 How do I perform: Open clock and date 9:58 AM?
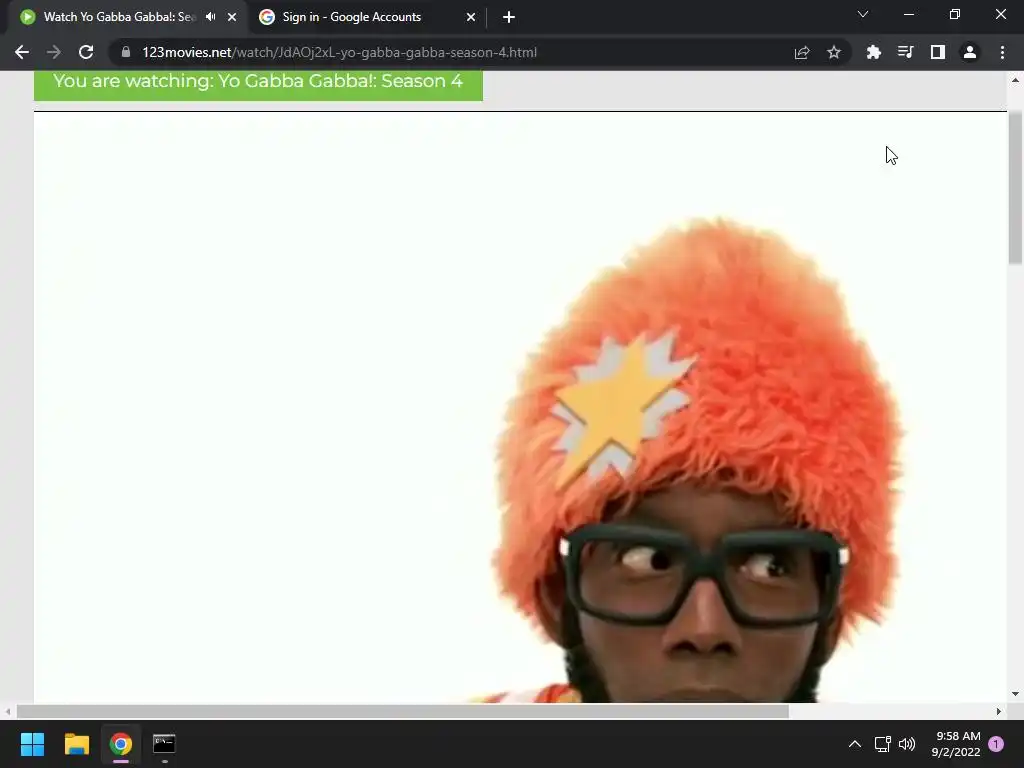pos(956,744)
